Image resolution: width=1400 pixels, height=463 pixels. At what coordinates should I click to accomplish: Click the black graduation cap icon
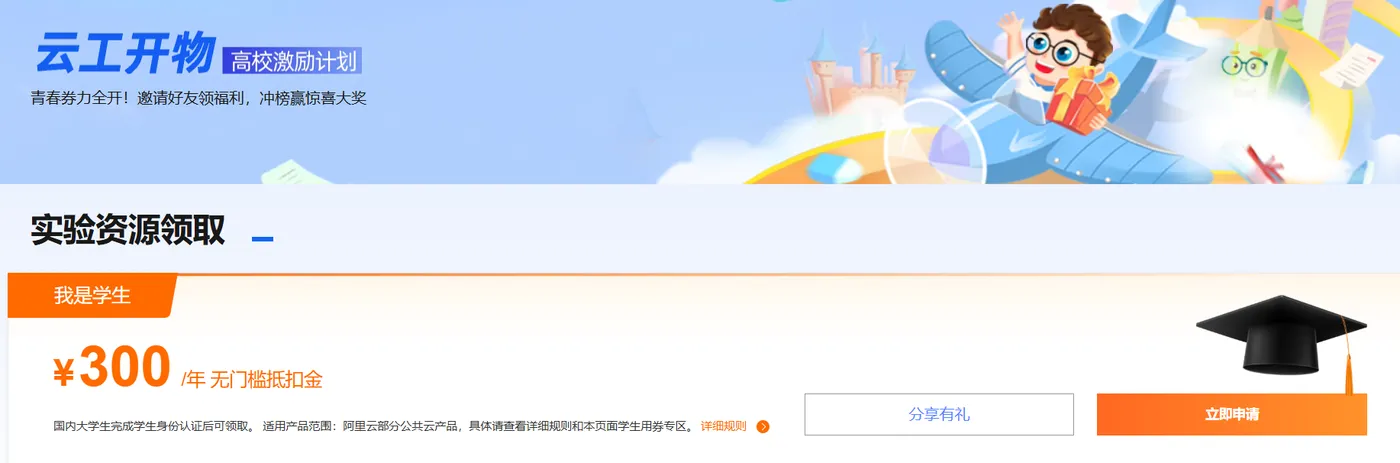(1281, 338)
